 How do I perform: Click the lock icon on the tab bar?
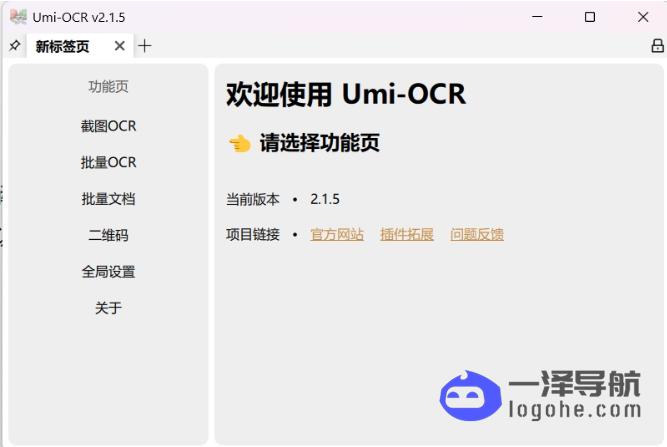658,46
